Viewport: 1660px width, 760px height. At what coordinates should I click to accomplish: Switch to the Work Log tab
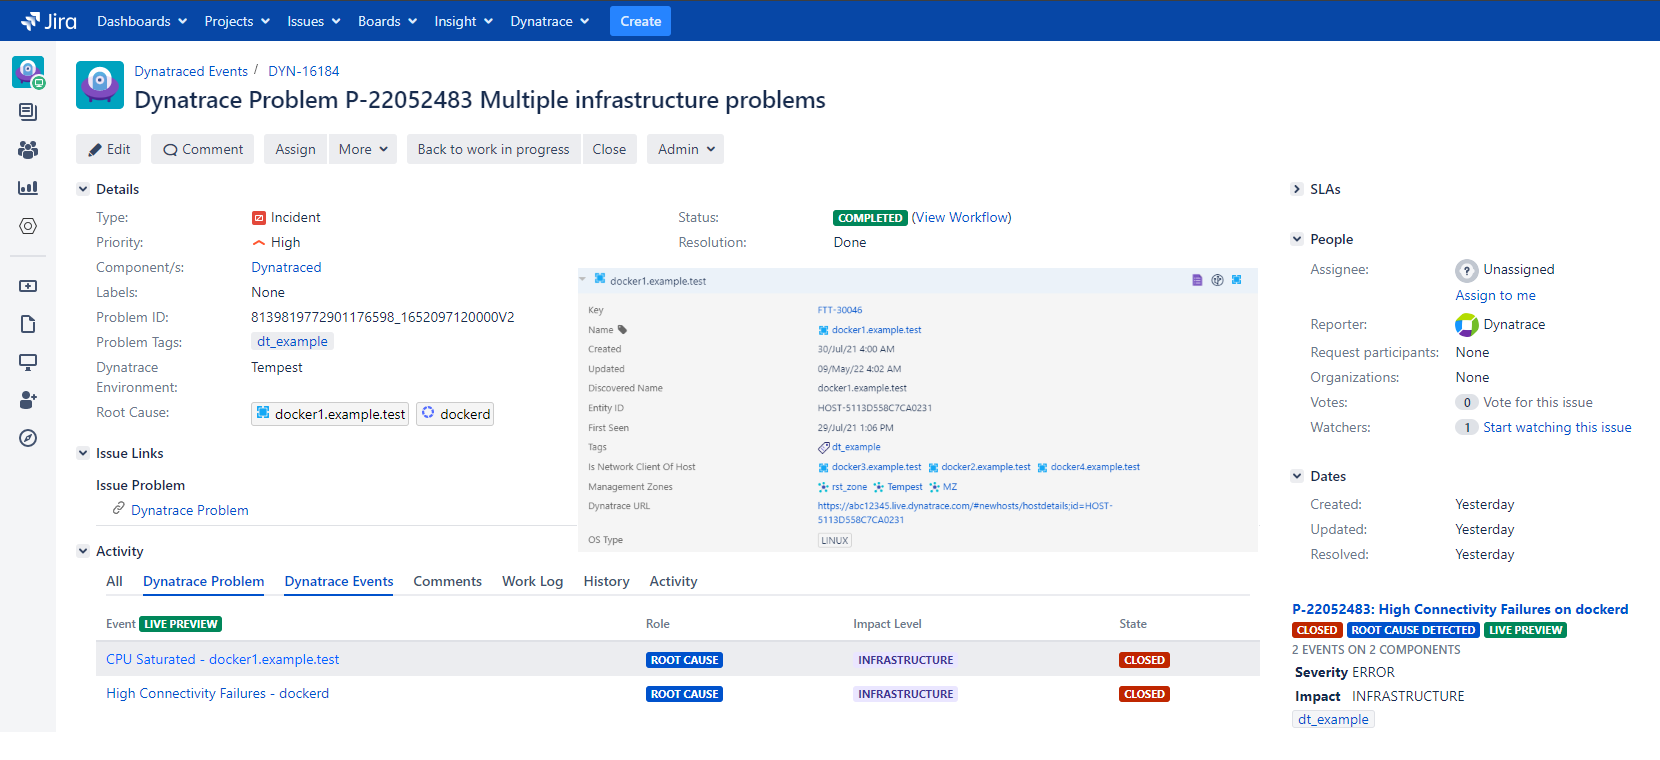533,581
